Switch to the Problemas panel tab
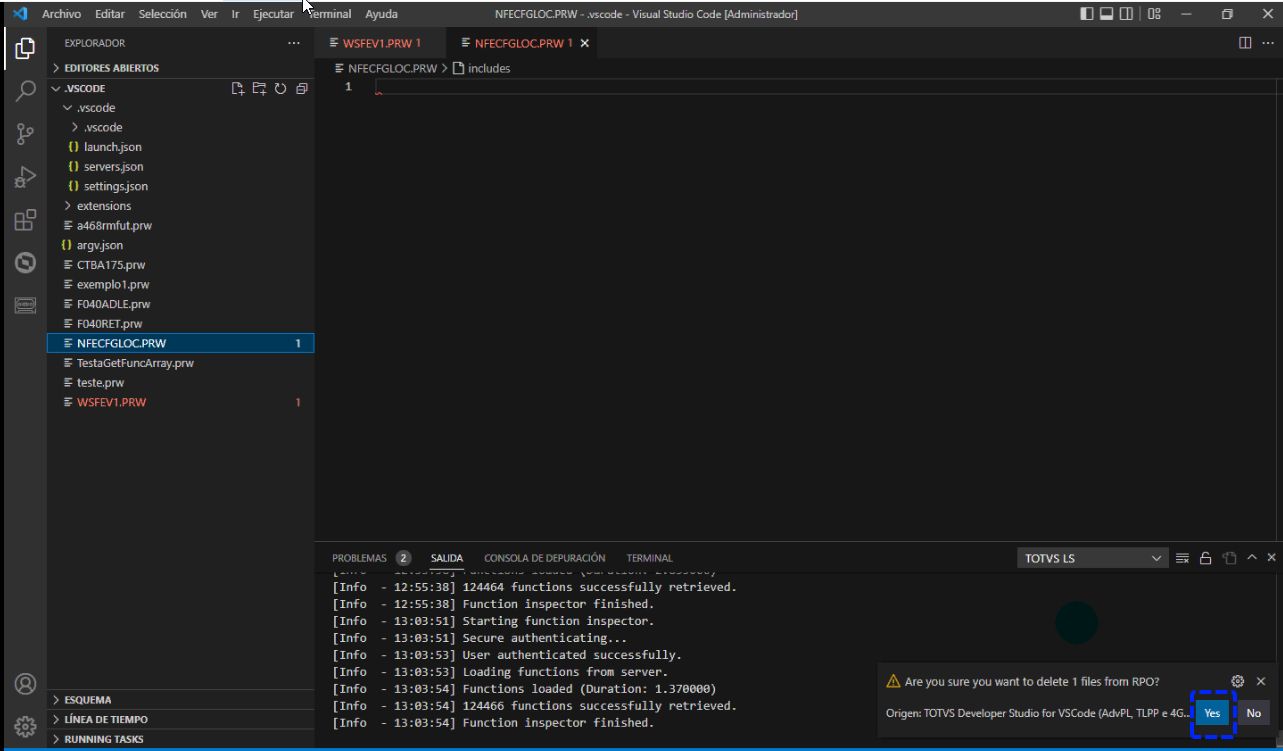This screenshot has width=1283, height=751. [x=371, y=558]
